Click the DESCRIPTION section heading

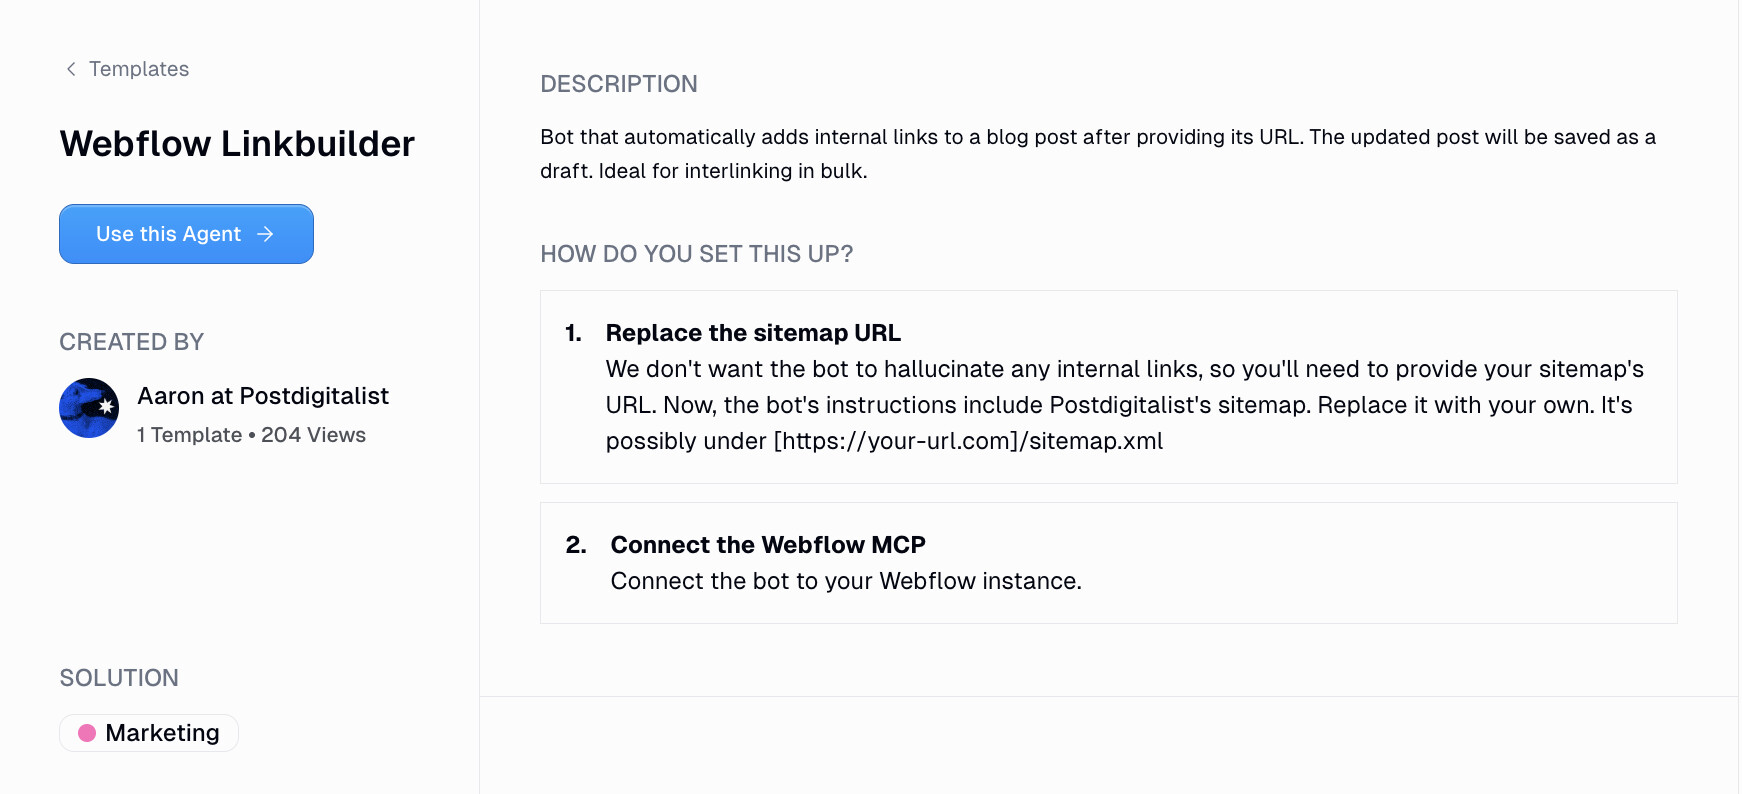click(619, 84)
